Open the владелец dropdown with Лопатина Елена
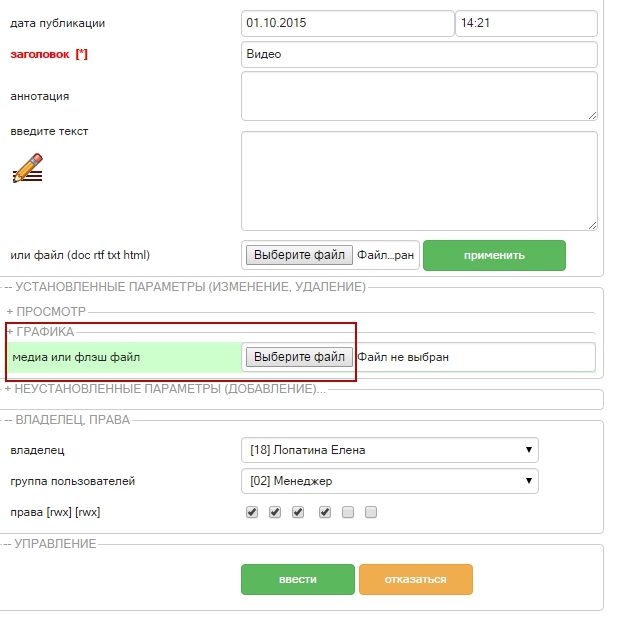This screenshot has width=622, height=641. click(x=390, y=450)
